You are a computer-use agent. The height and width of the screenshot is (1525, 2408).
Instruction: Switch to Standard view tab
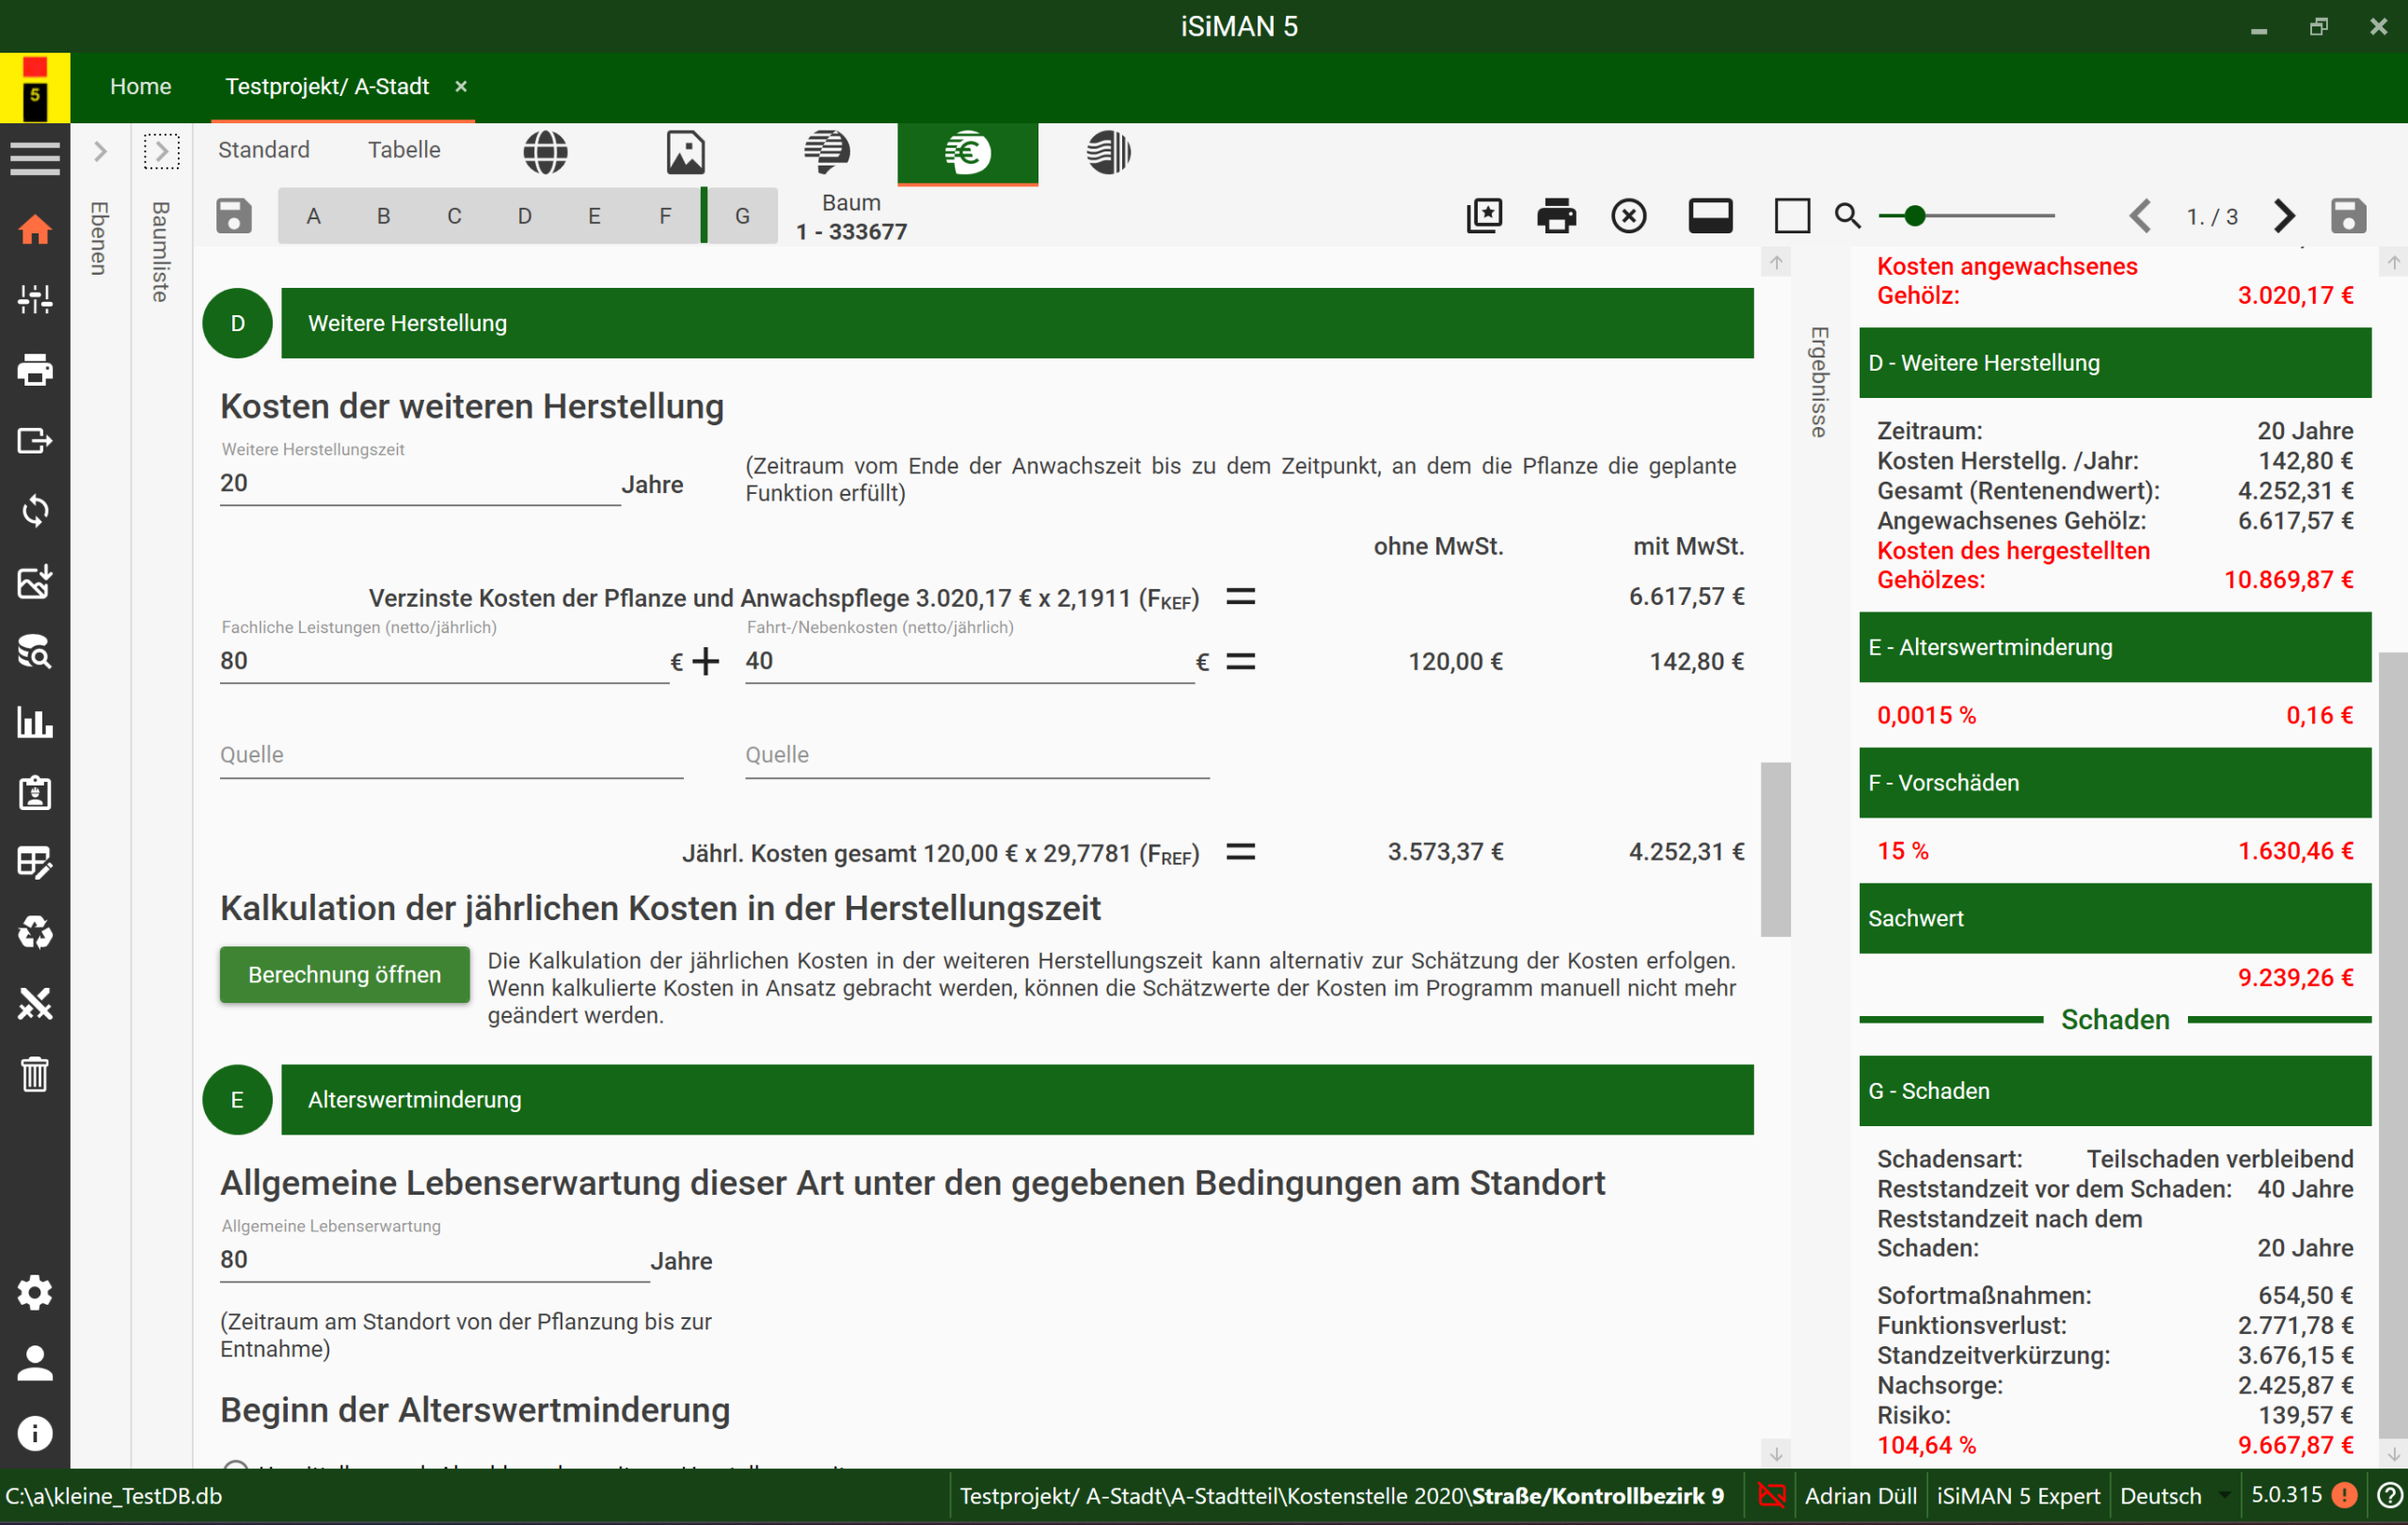(263, 150)
